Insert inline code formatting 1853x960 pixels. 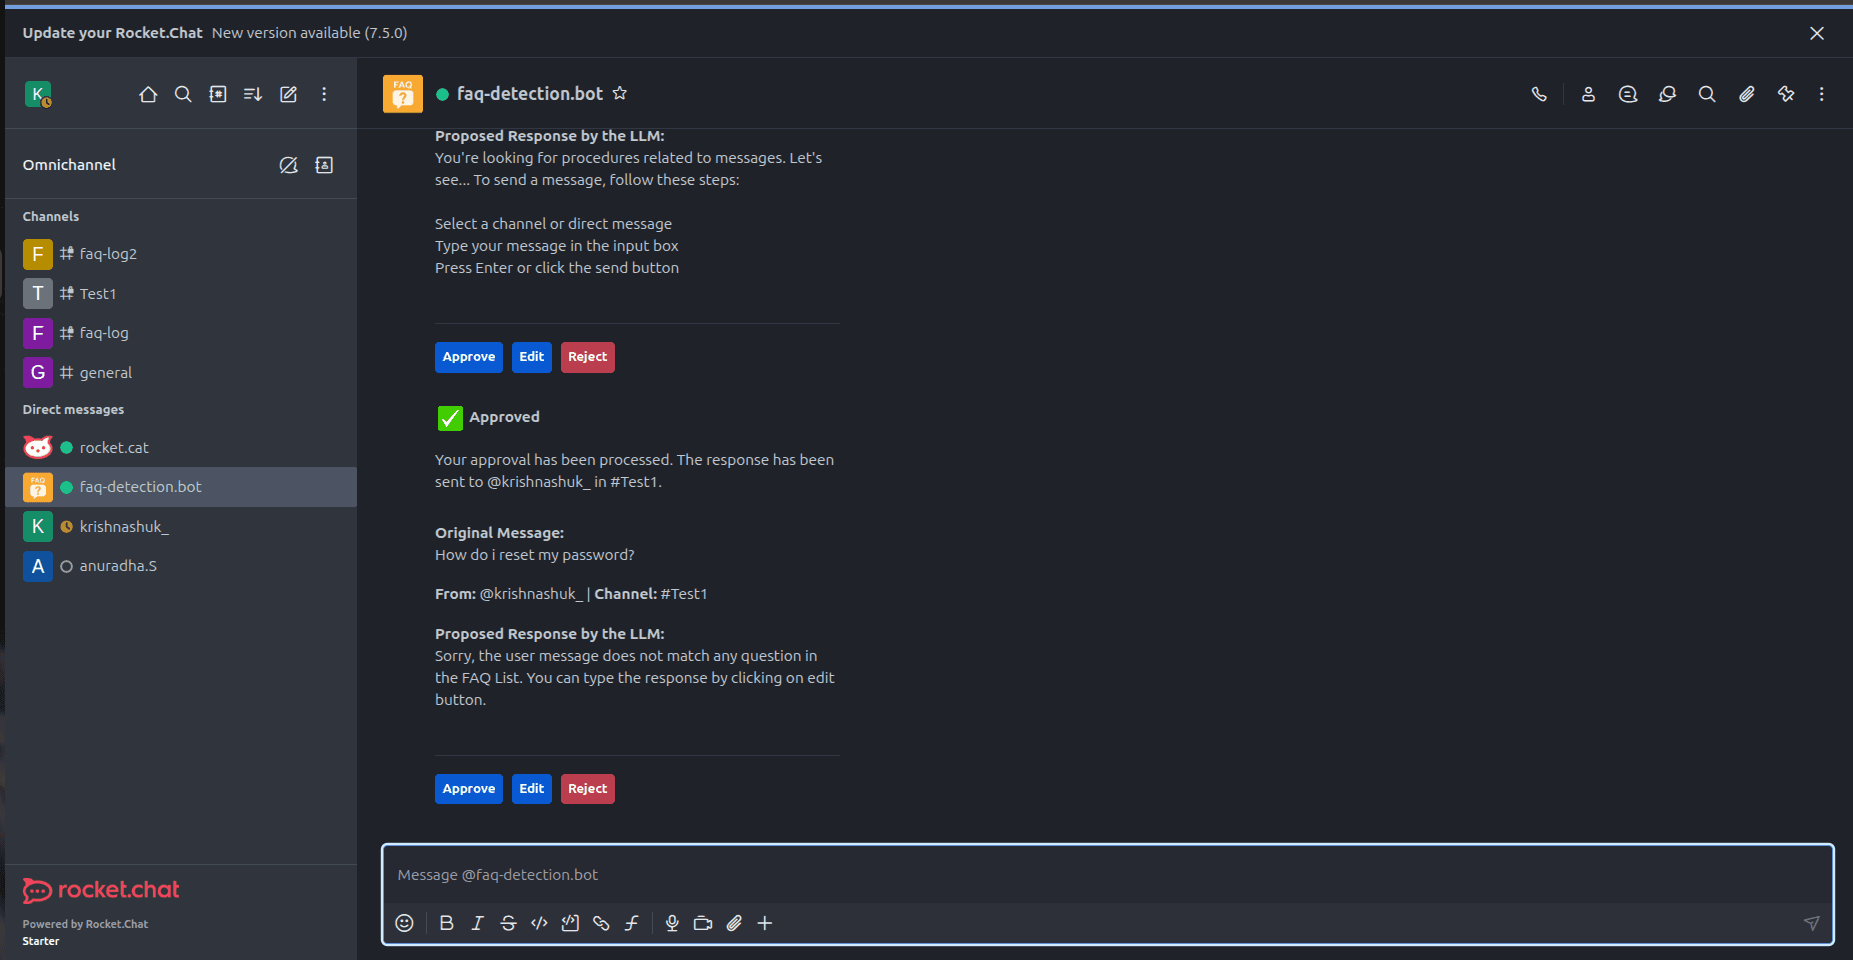[539, 923]
